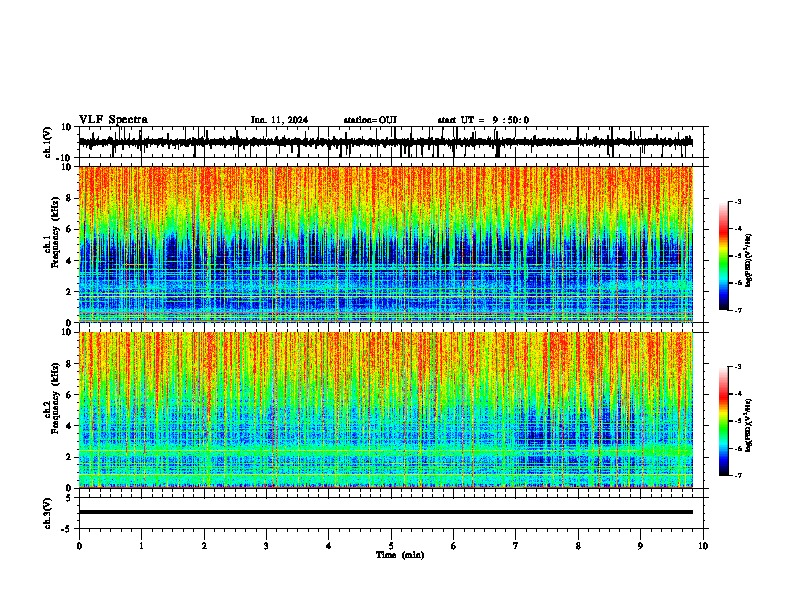The height and width of the screenshot is (612, 792).
Task: Click the "VLF Spectra" plot title
Action: coord(113,120)
